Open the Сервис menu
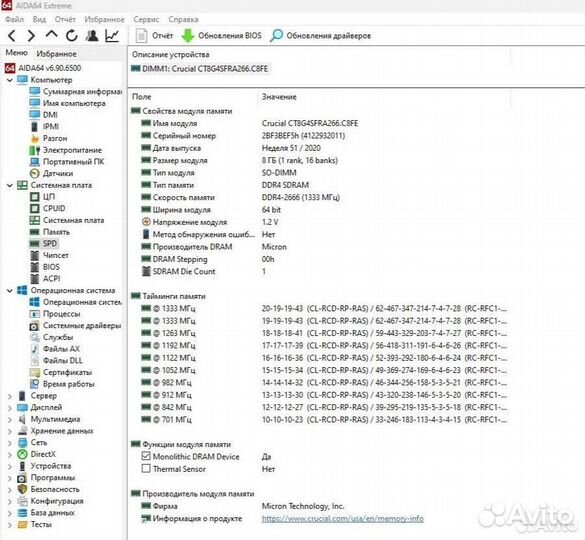585x540 pixels. [146, 19]
